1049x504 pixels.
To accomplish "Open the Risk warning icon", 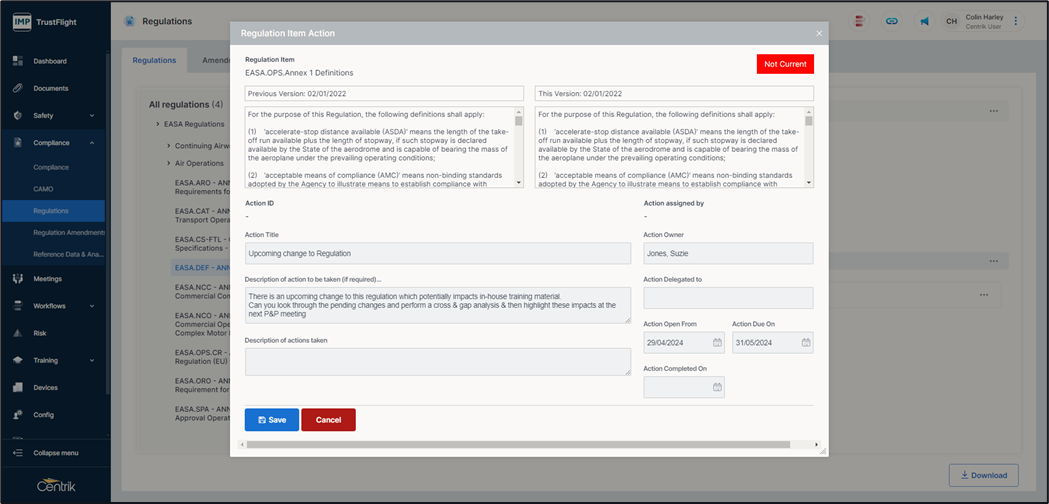I will [18, 333].
